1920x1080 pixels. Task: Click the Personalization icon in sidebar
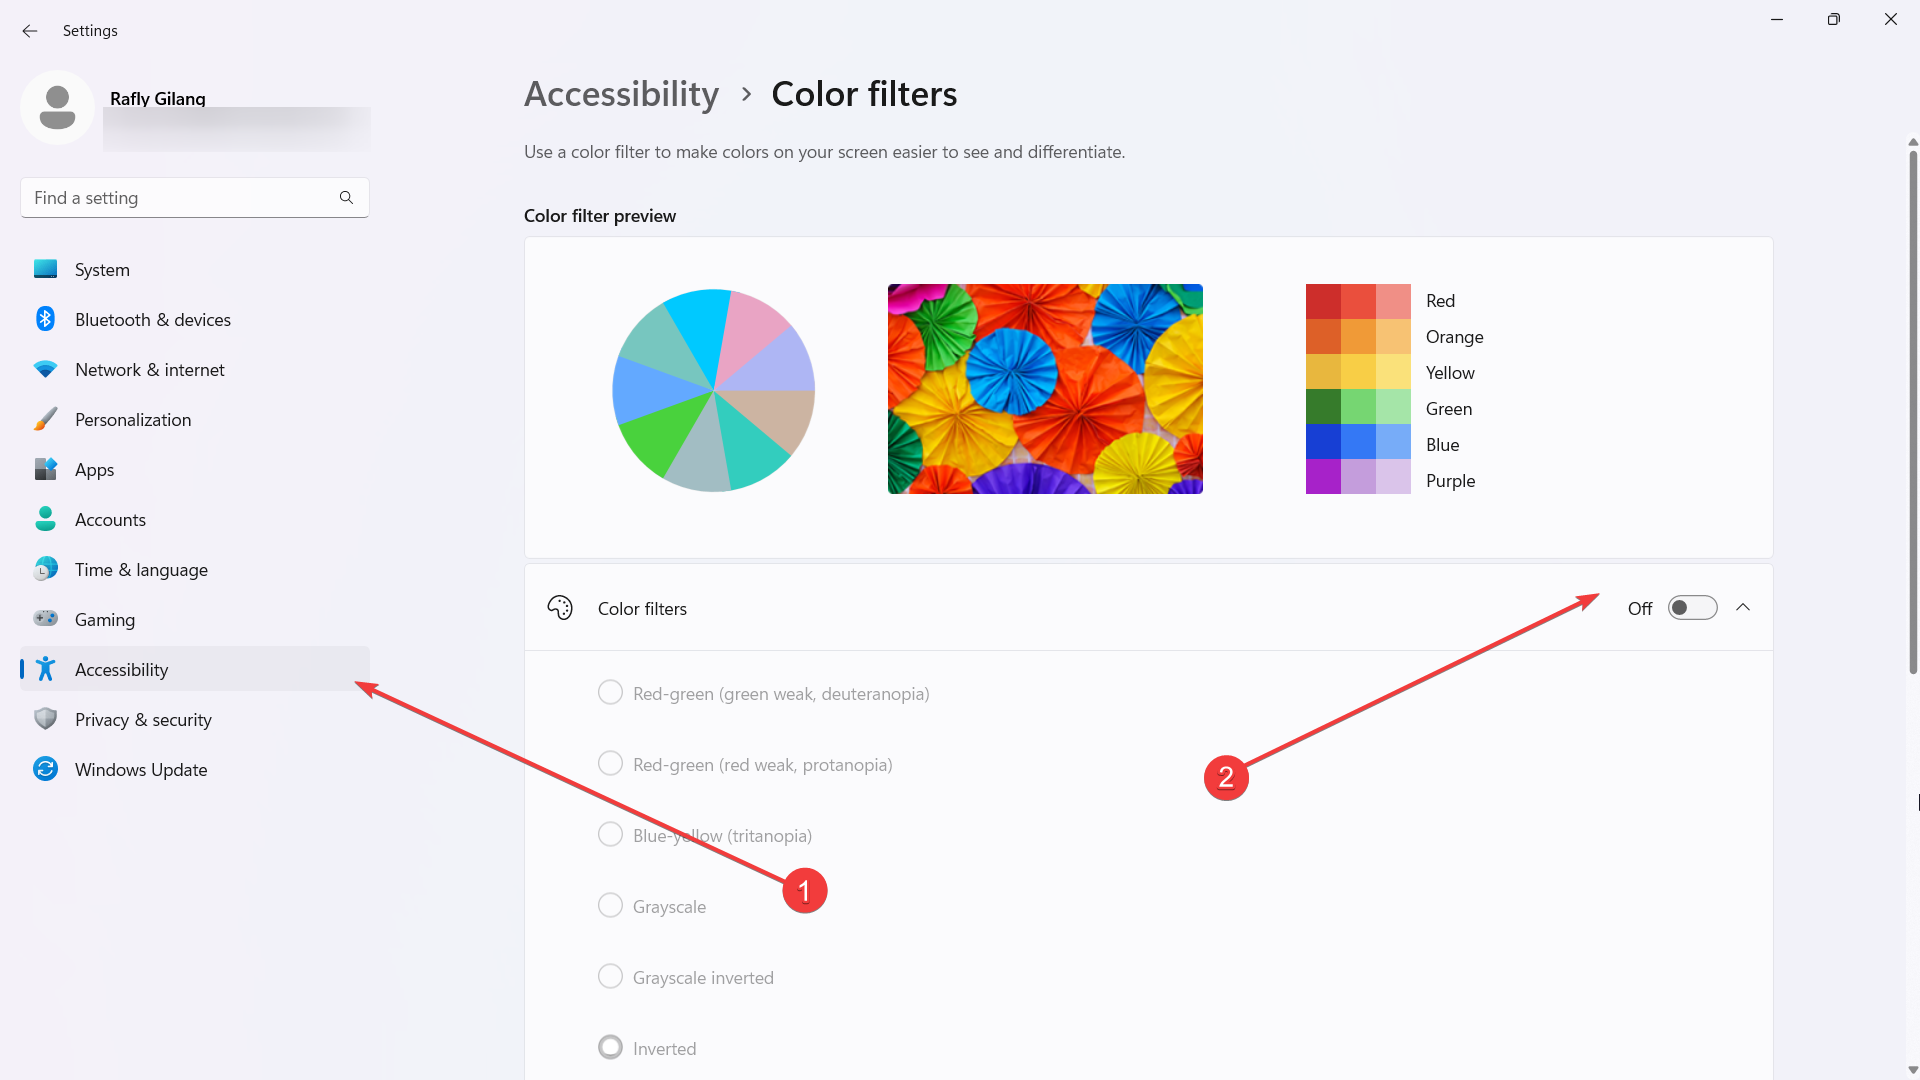pyautogui.click(x=46, y=419)
